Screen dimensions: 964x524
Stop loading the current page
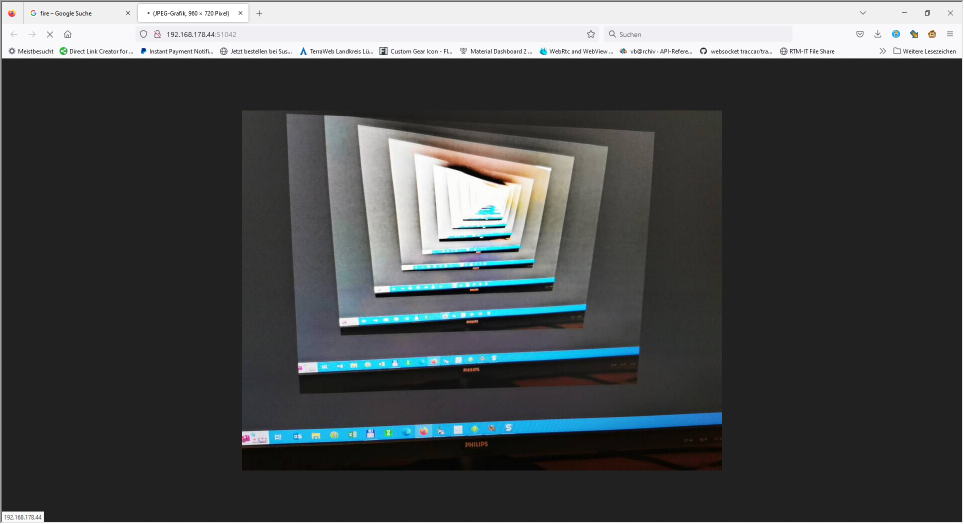click(49, 34)
